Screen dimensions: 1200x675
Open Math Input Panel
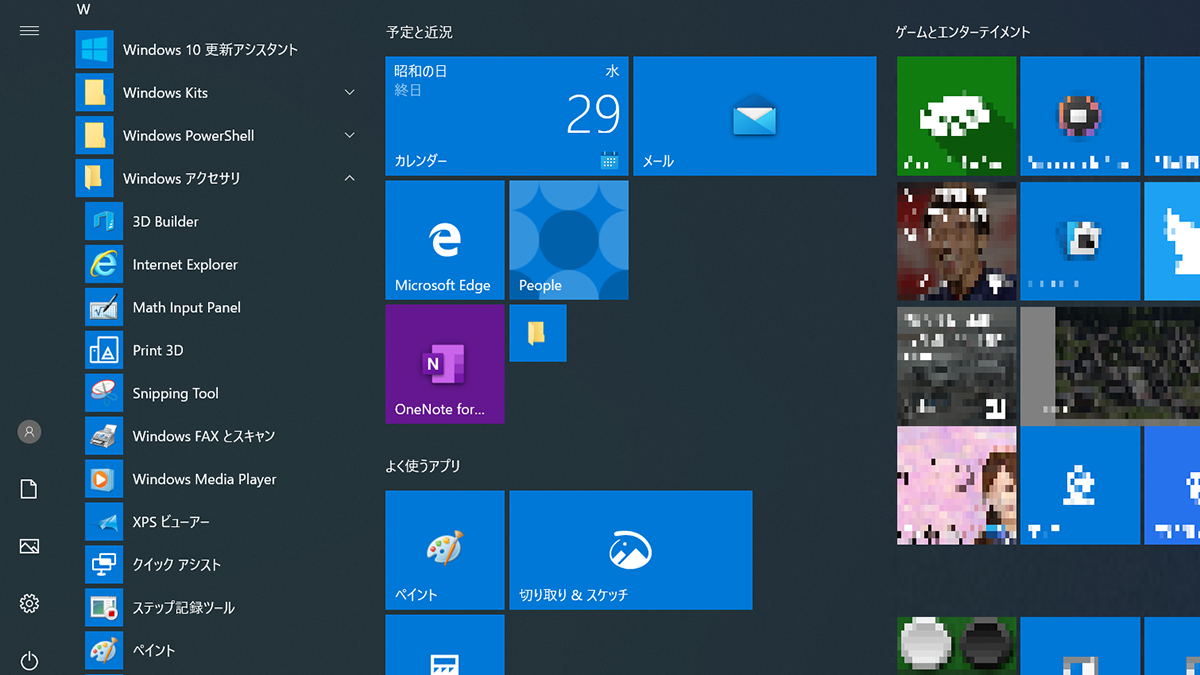point(186,308)
